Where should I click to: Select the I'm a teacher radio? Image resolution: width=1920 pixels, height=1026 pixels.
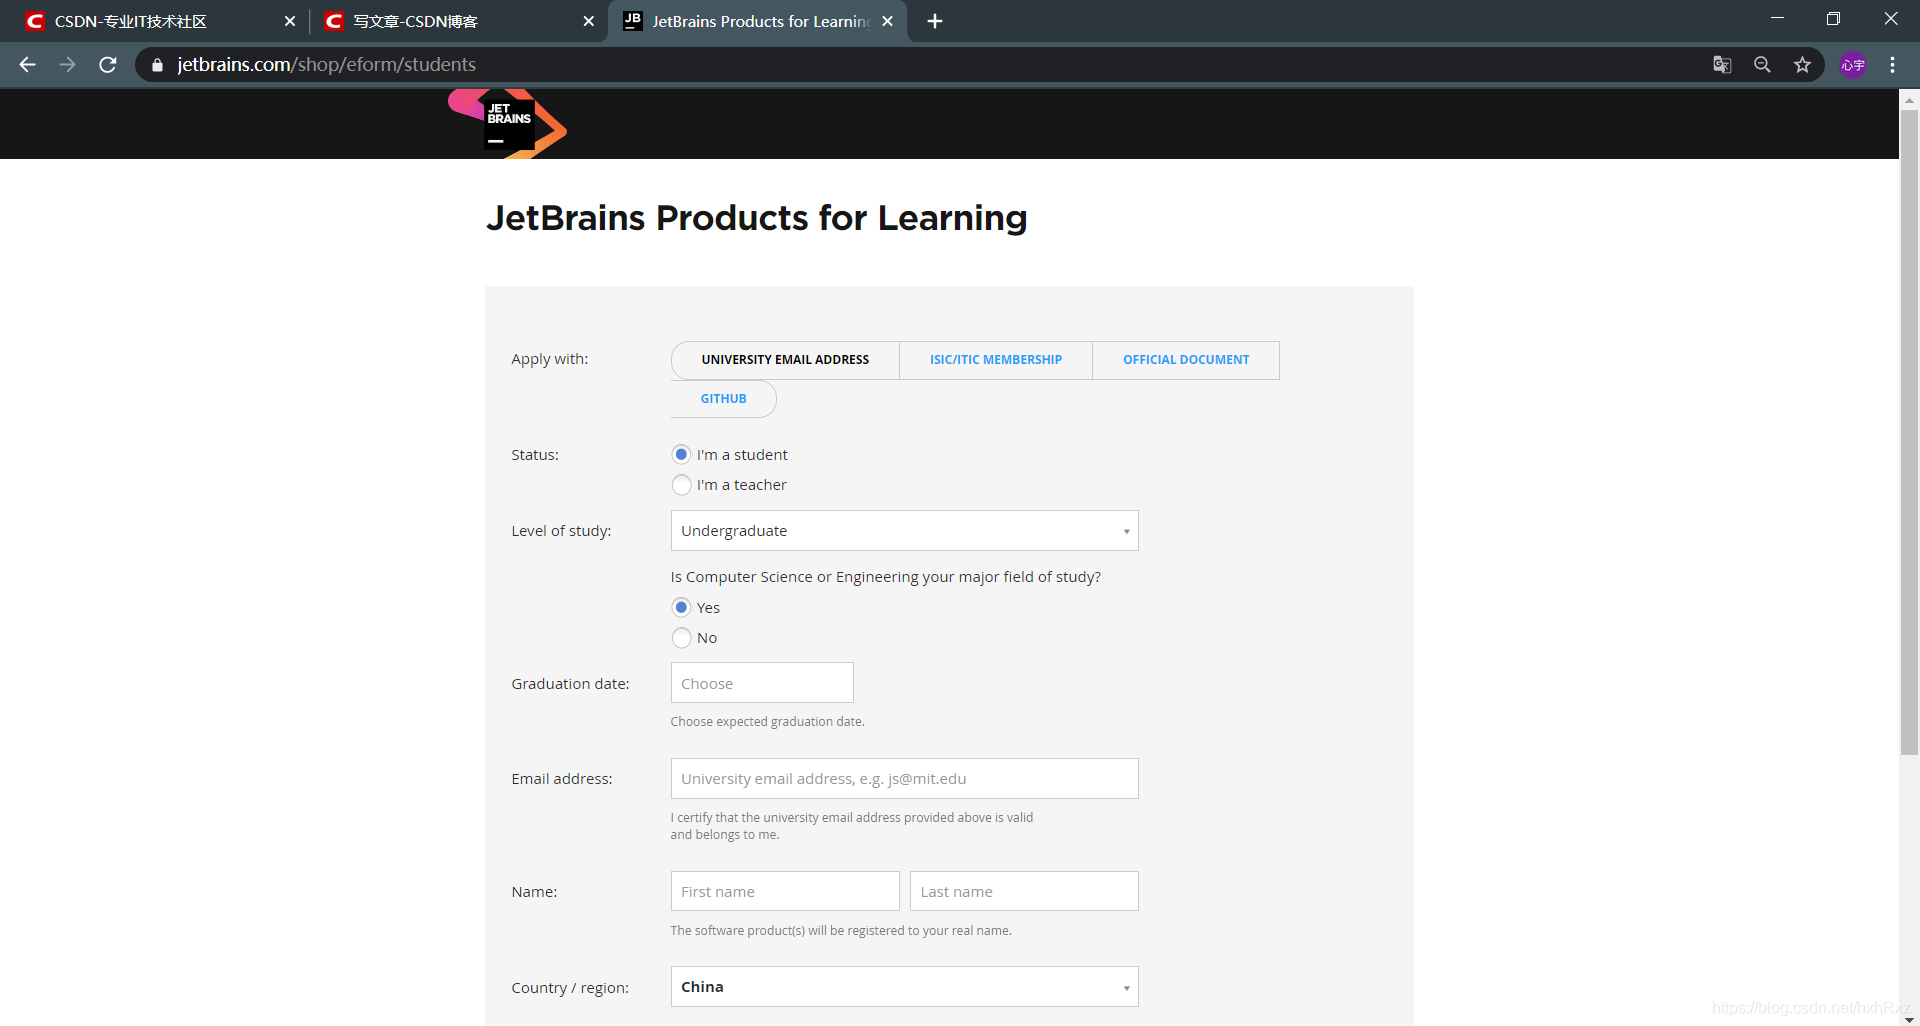coord(682,485)
